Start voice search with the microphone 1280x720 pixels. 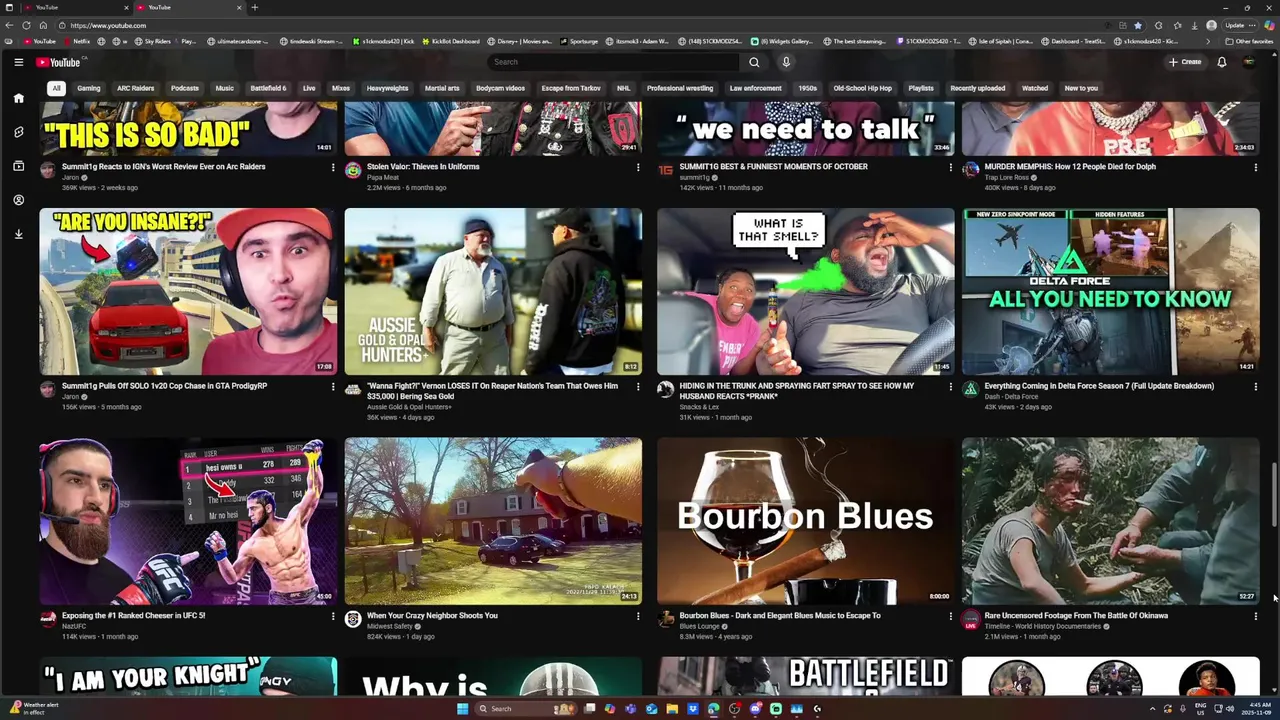786,62
